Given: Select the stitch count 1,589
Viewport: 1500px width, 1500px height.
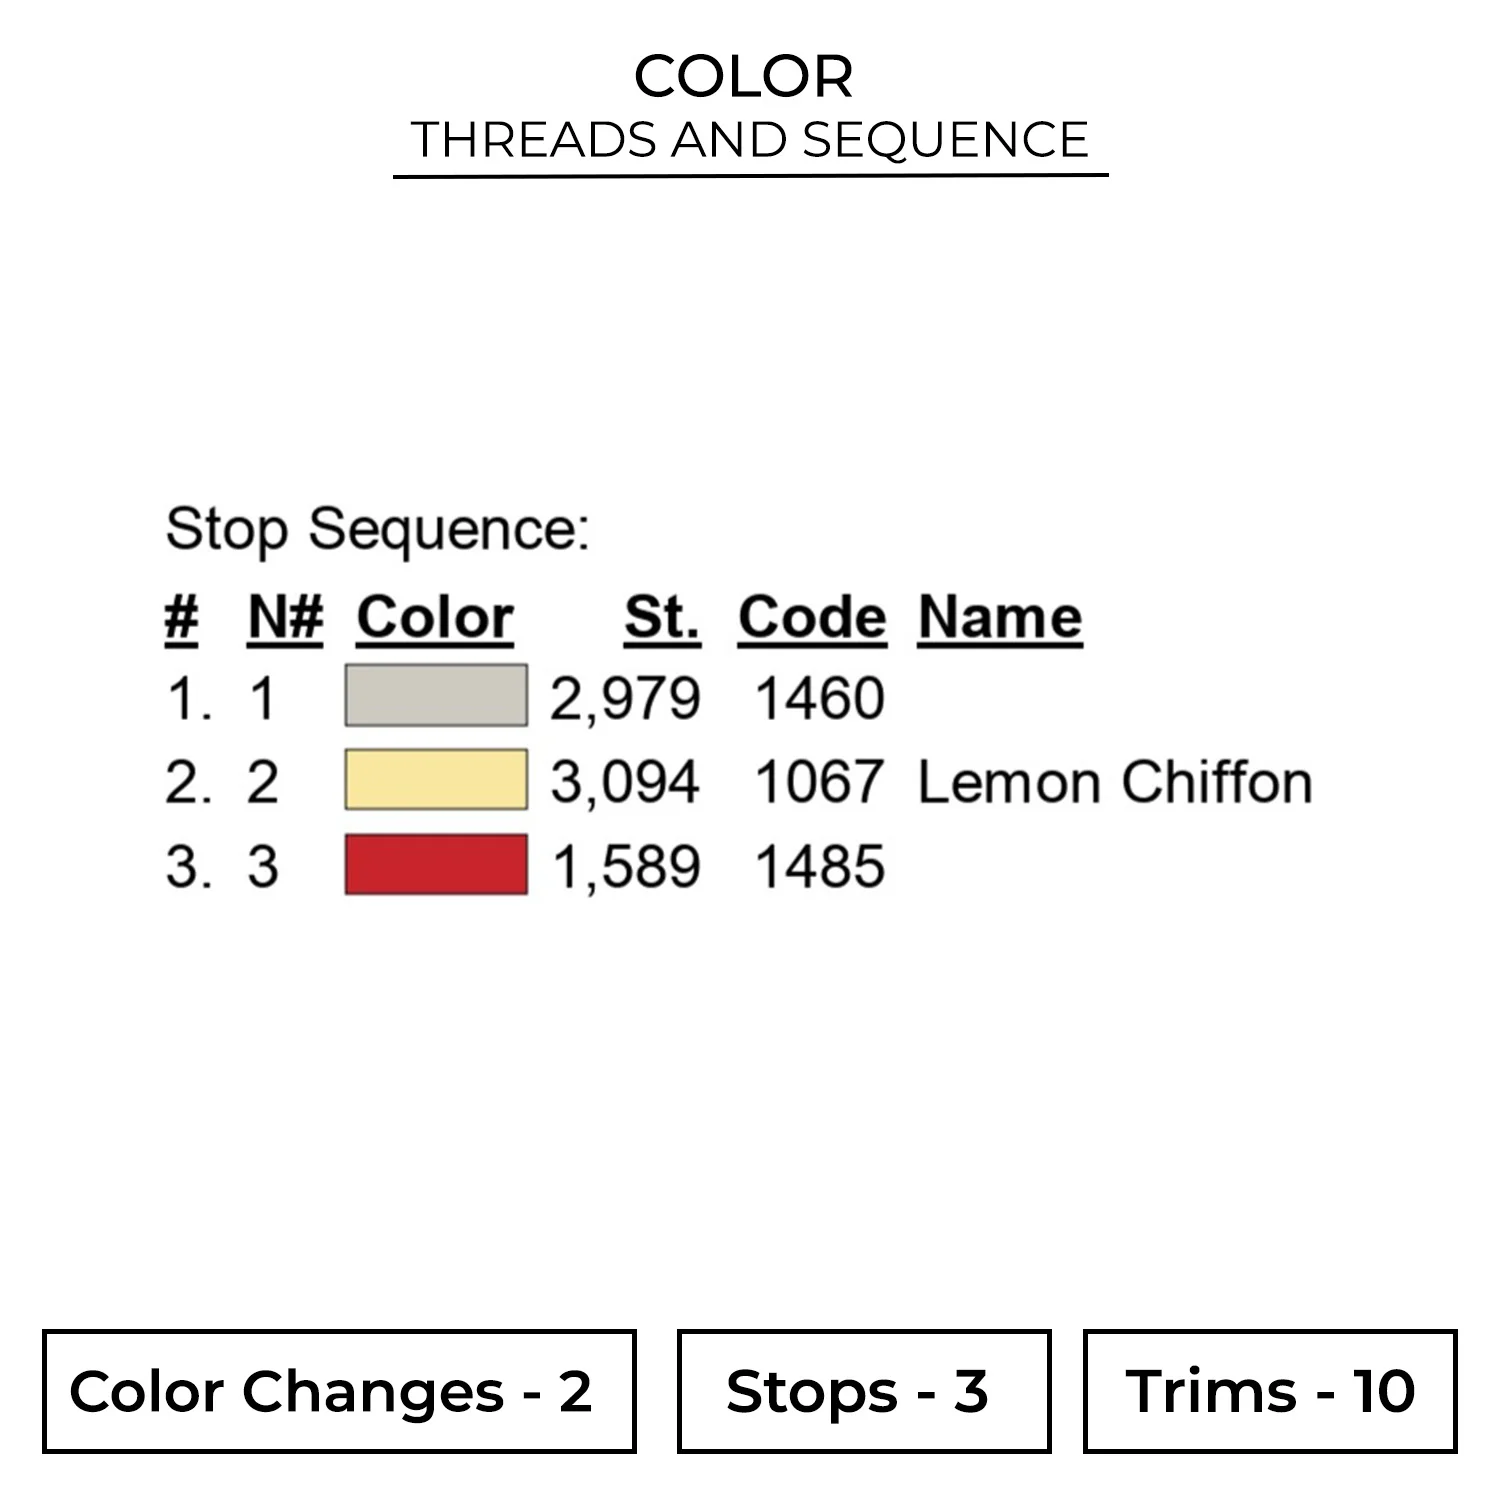Looking at the screenshot, I should [x=626, y=866].
